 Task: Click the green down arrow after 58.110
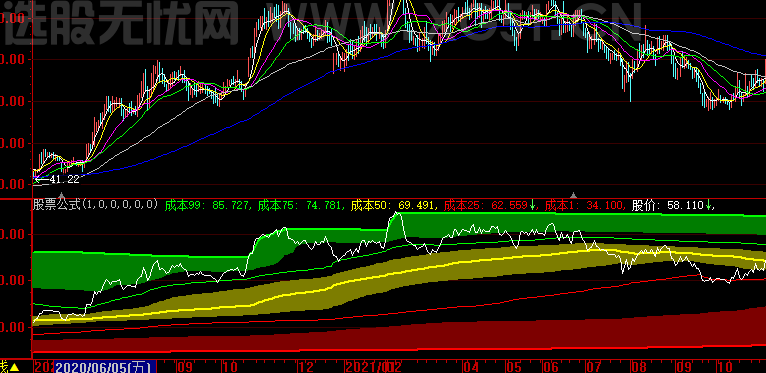(708, 205)
